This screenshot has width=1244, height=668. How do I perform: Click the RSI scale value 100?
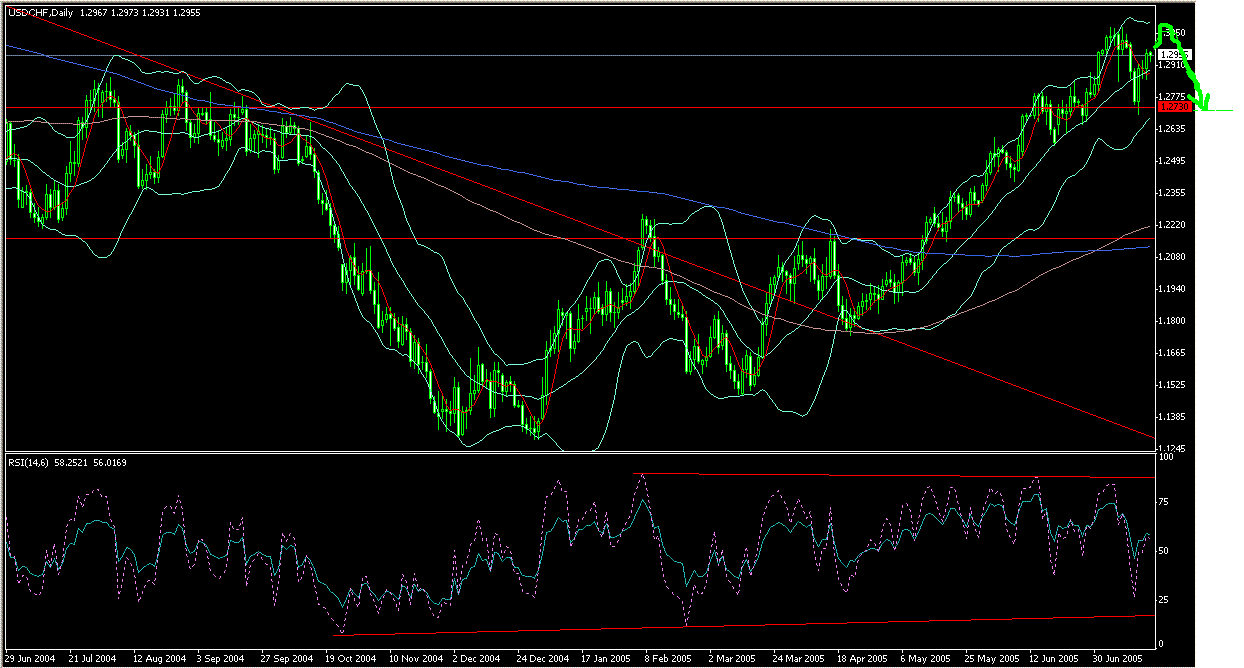[1165, 458]
